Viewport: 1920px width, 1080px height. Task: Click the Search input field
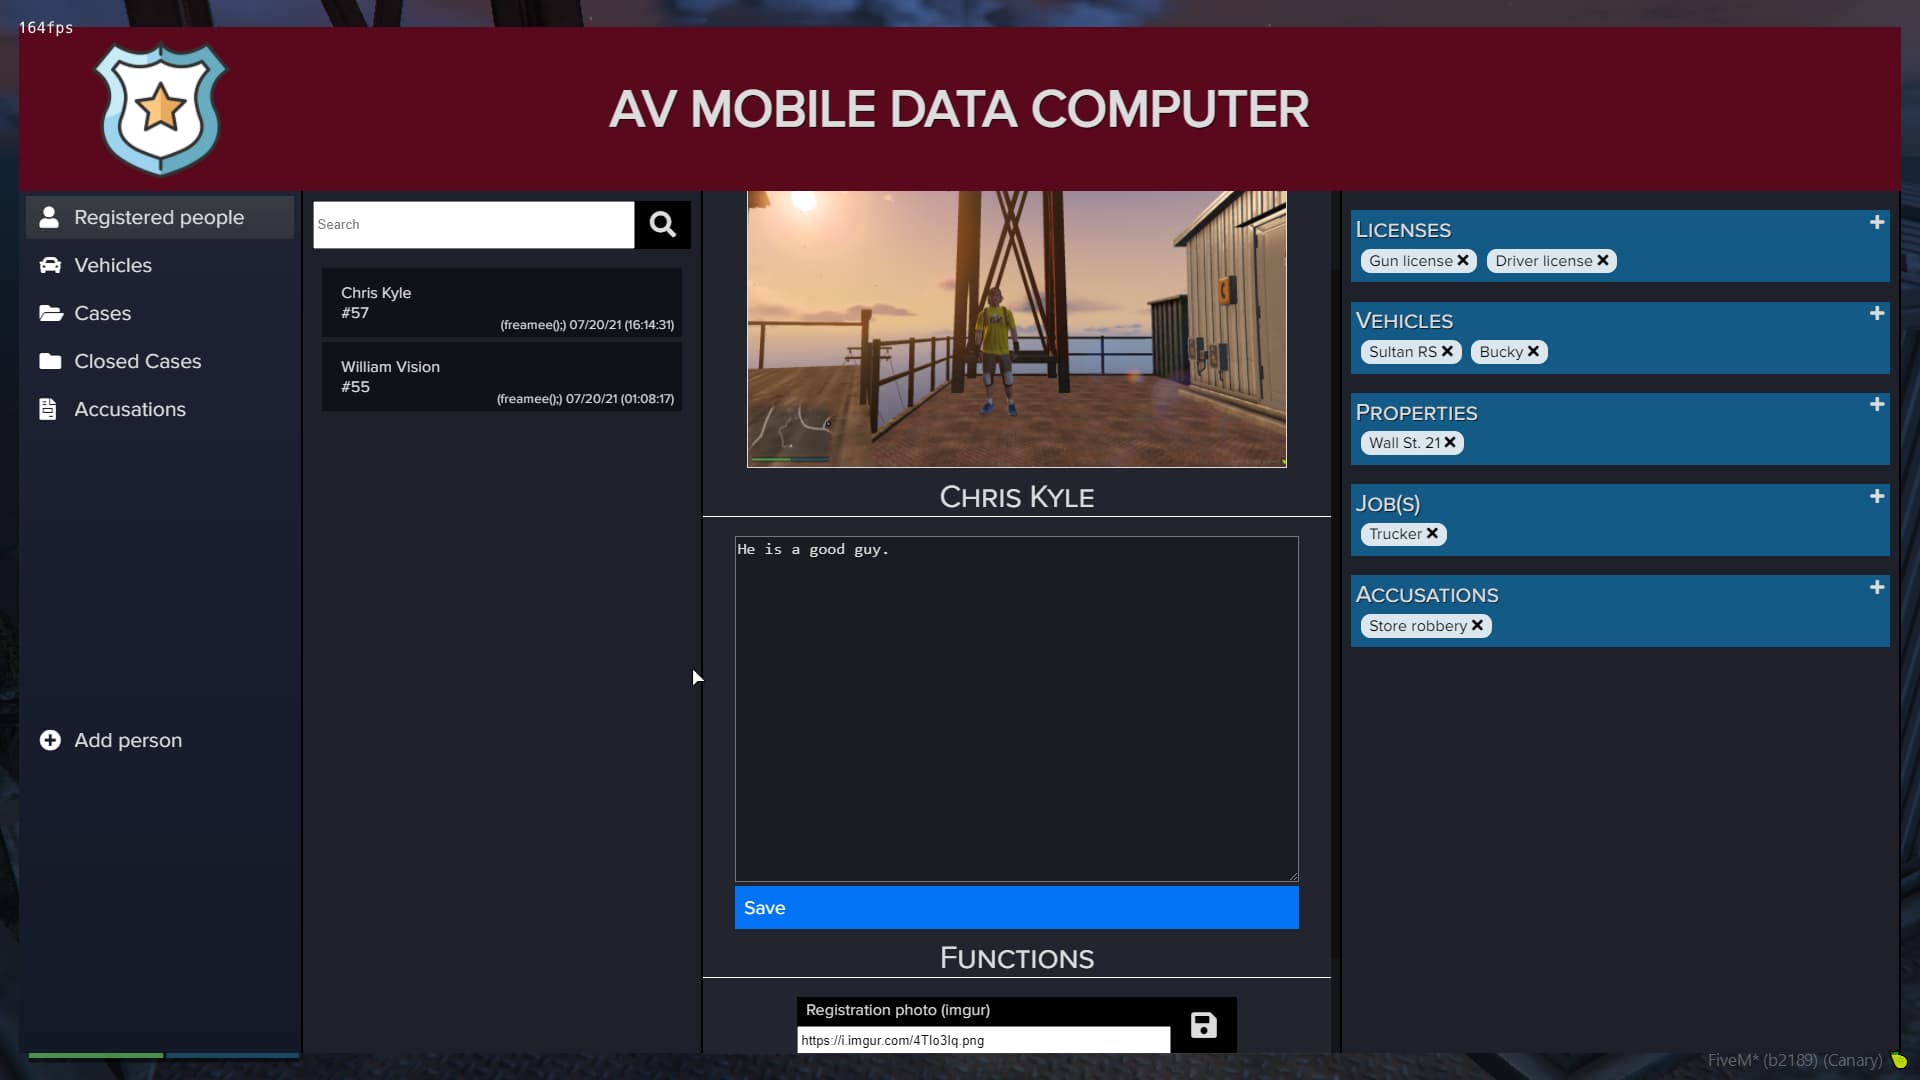pyautogui.click(x=473, y=224)
